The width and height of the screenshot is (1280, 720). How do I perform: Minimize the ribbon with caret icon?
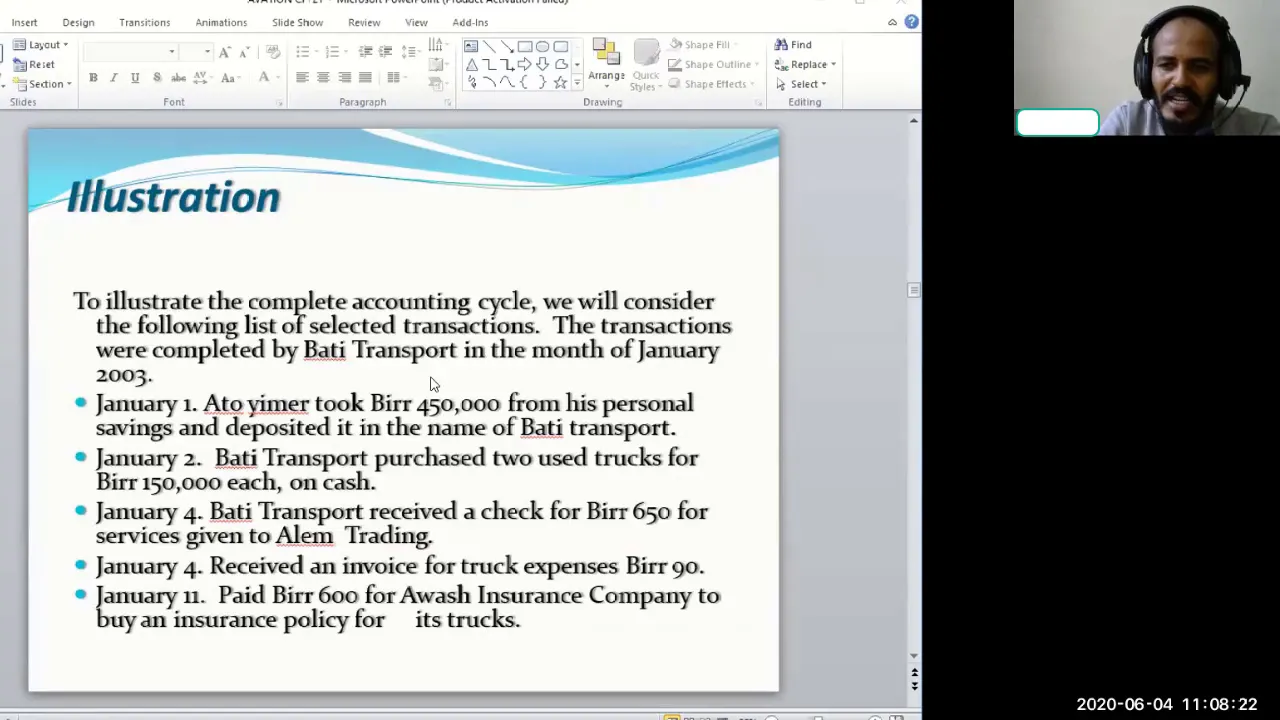pyautogui.click(x=892, y=22)
